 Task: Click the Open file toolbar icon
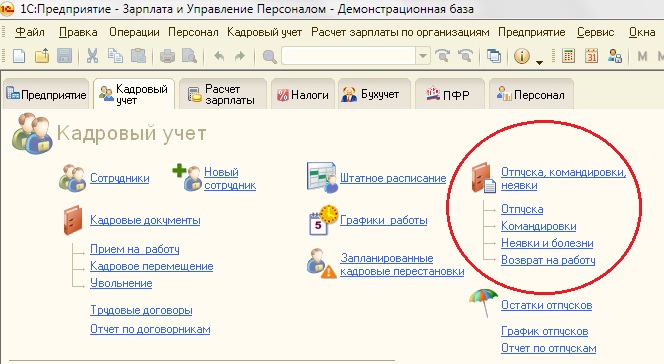tap(42, 56)
